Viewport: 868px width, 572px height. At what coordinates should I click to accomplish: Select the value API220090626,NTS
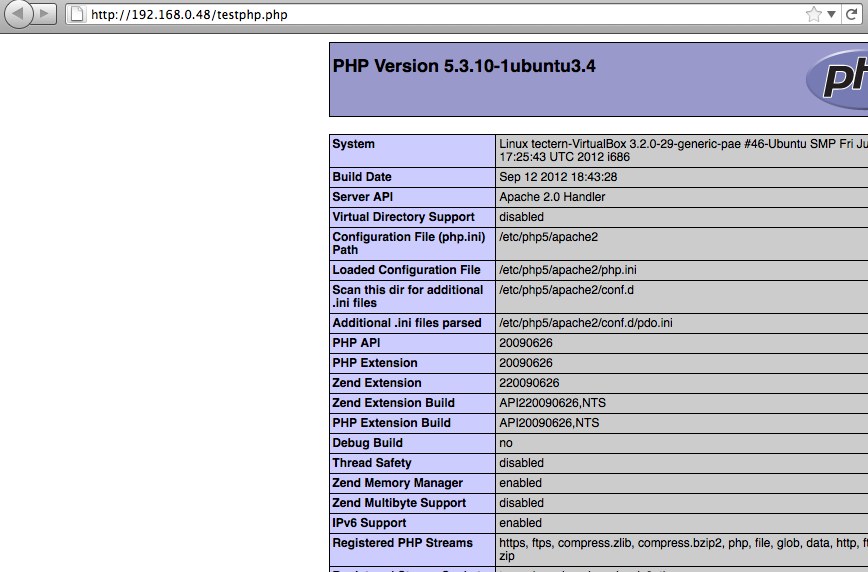(x=552, y=403)
